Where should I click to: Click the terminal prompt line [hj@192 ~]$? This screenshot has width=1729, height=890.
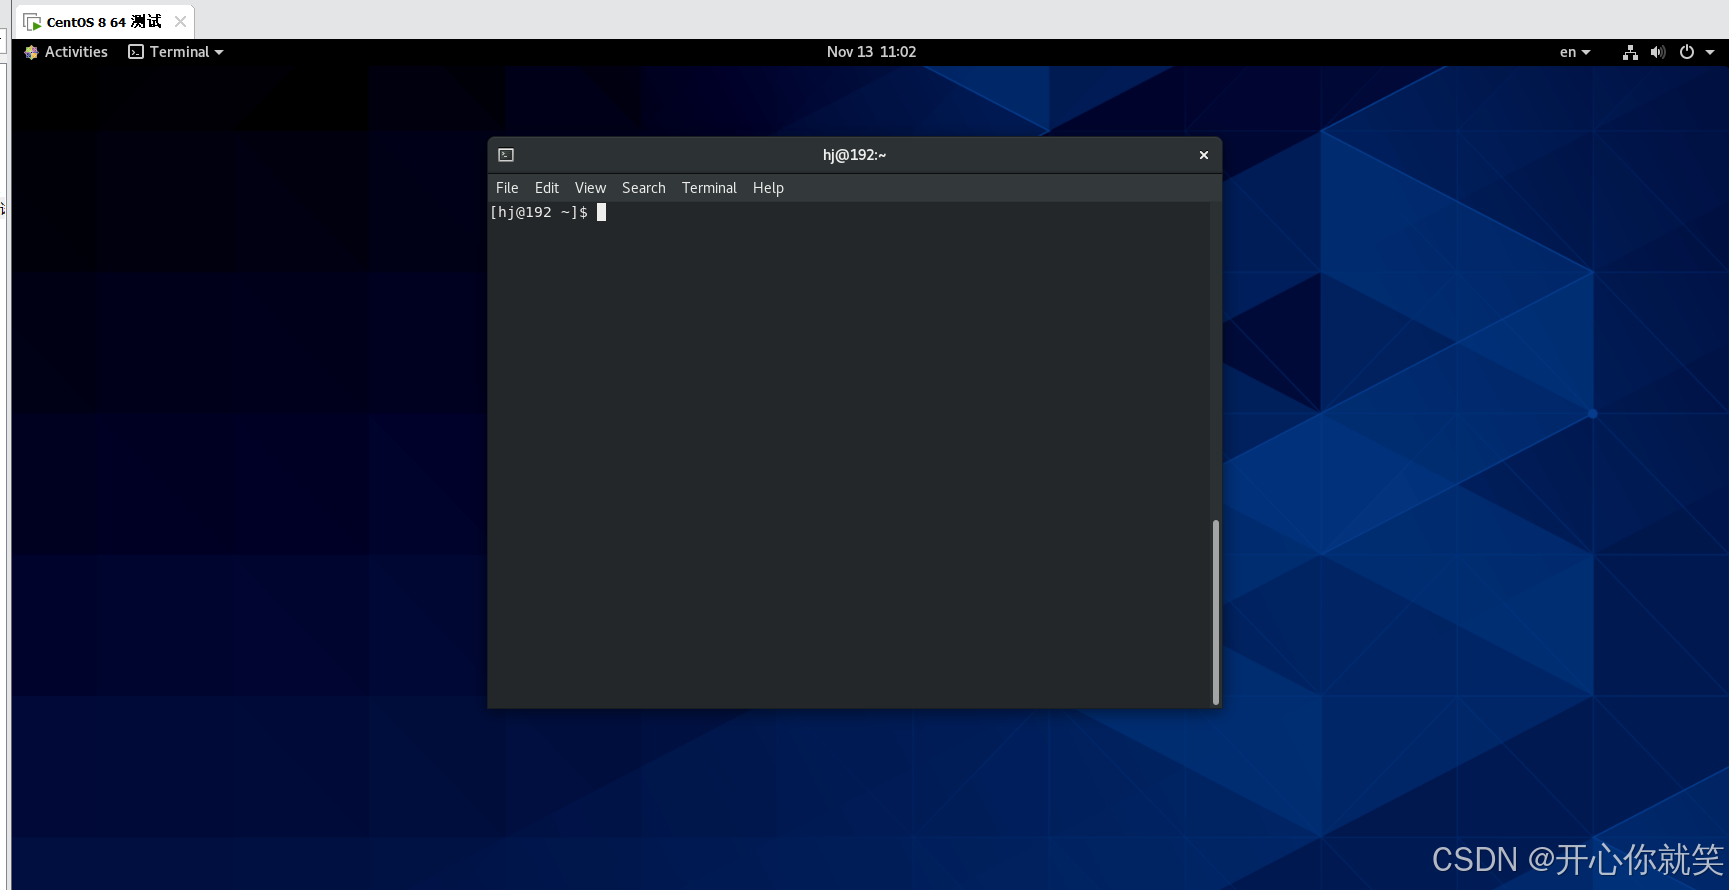(539, 212)
